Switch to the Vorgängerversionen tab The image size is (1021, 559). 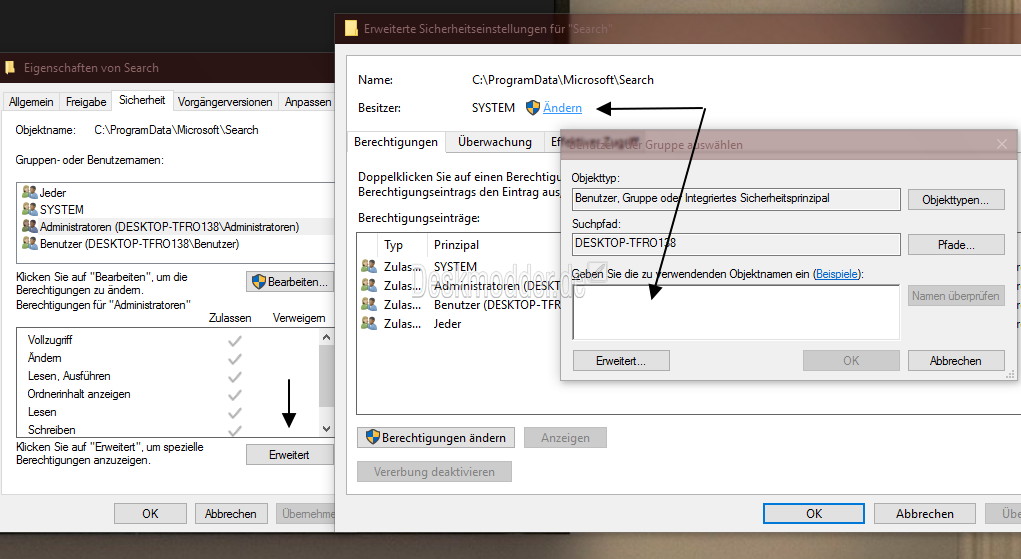[x=226, y=102]
